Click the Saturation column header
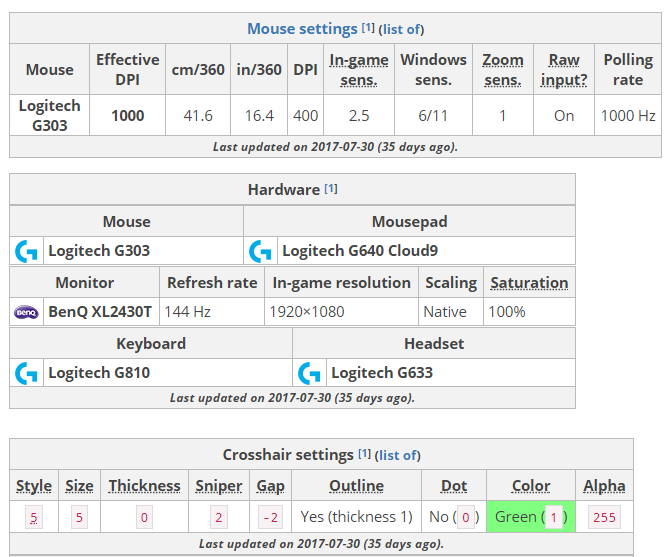665x557 pixels. tap(529, 283)
